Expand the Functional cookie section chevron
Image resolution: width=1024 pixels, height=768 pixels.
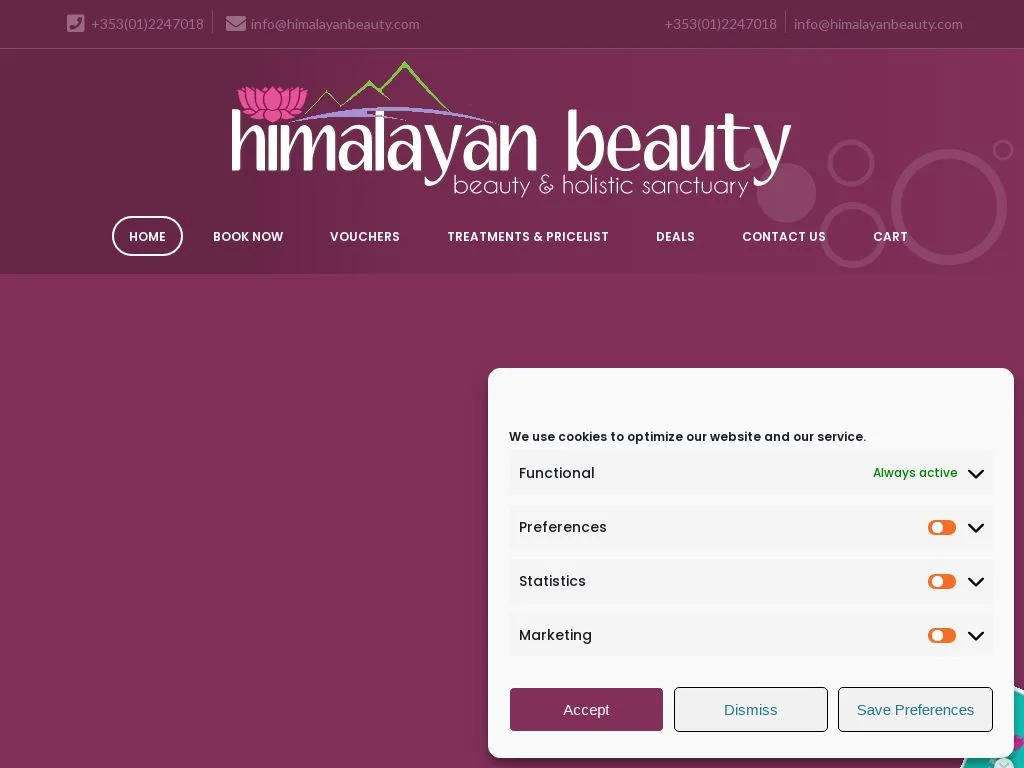click(x=976, y=474)
